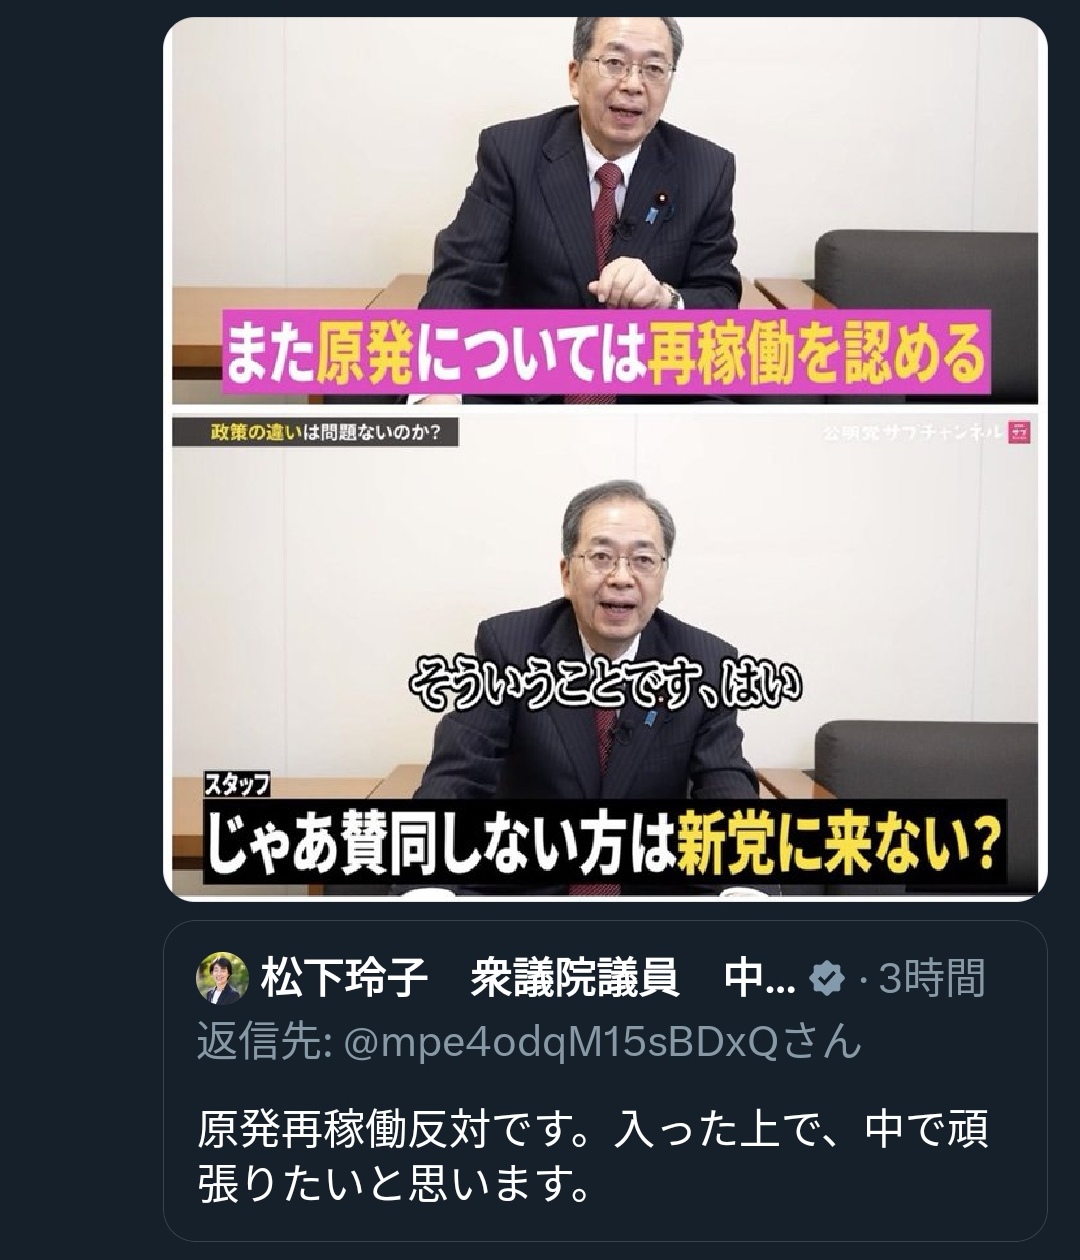Tap the pink caption また原発については再稼働を認める
Image resolution: width=1080 pixels, height=1260 pixels.
point(606,352)
